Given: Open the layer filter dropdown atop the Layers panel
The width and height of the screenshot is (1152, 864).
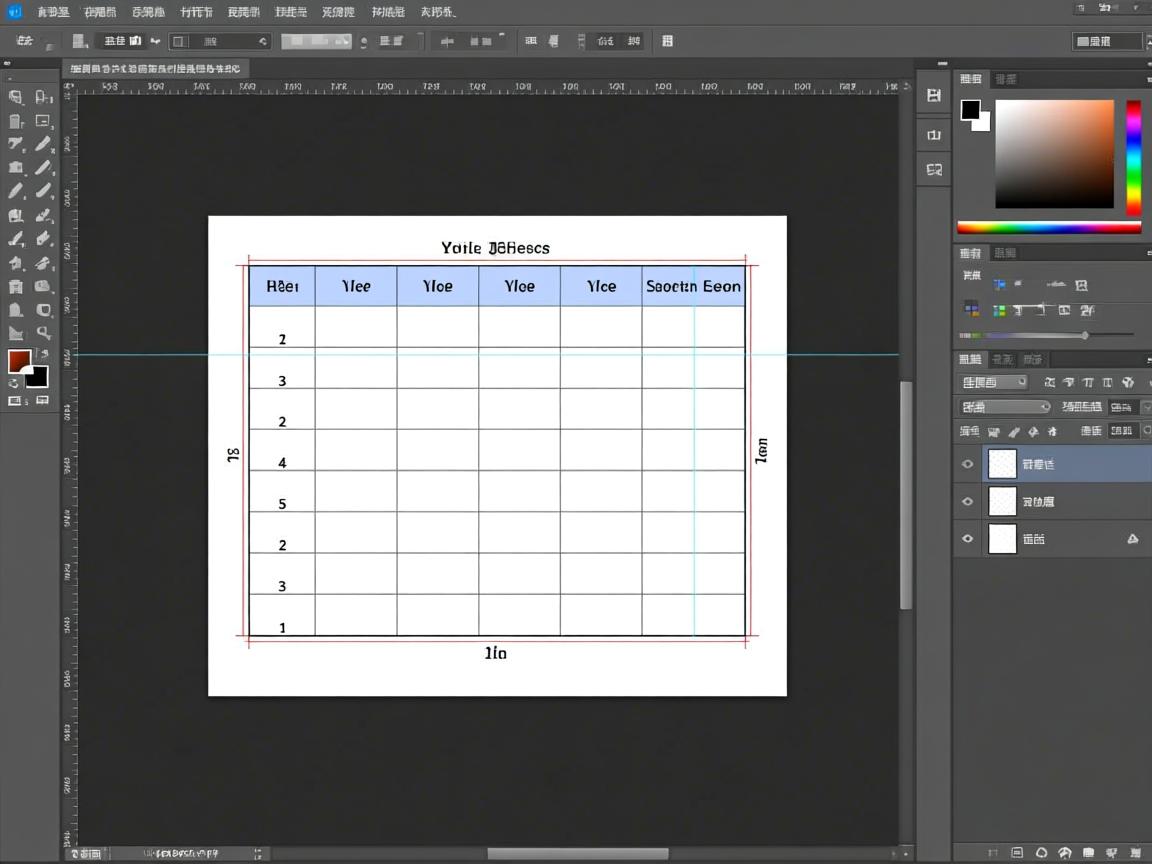Looking at the screenshot, I should pyautogui.click(x=993, y=382).
